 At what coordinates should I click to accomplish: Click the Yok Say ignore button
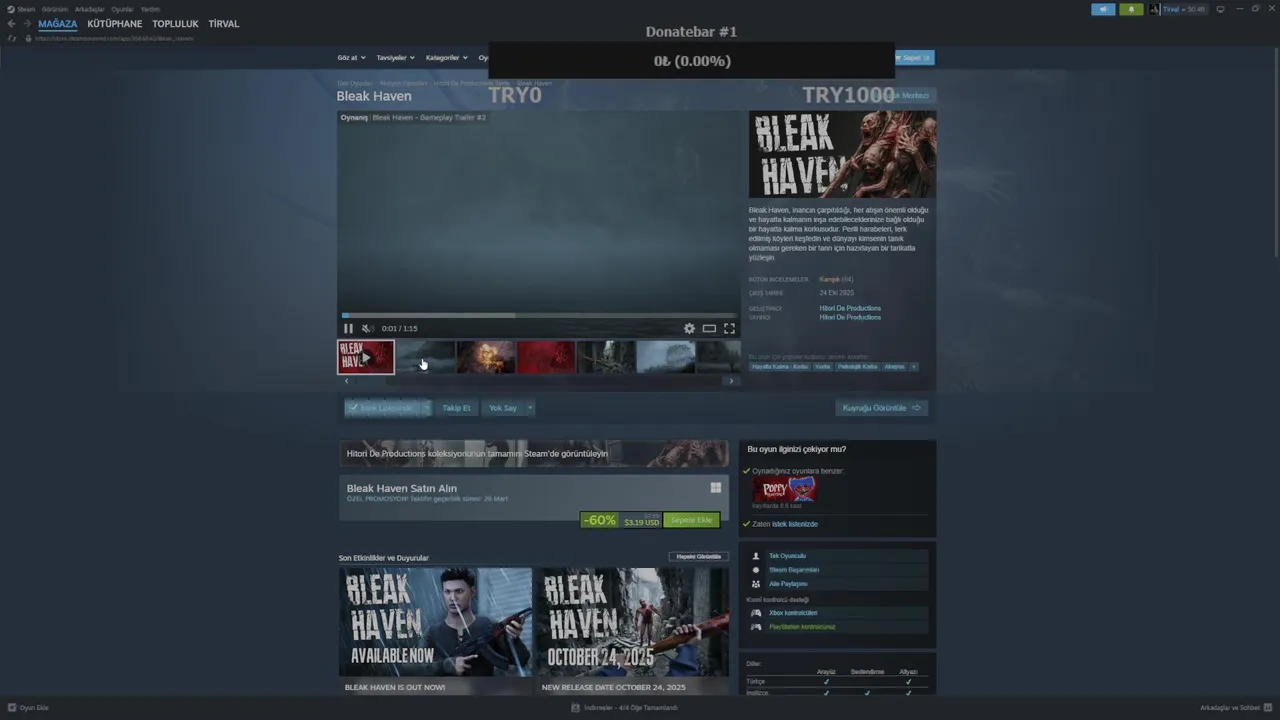tap(503, 408)
